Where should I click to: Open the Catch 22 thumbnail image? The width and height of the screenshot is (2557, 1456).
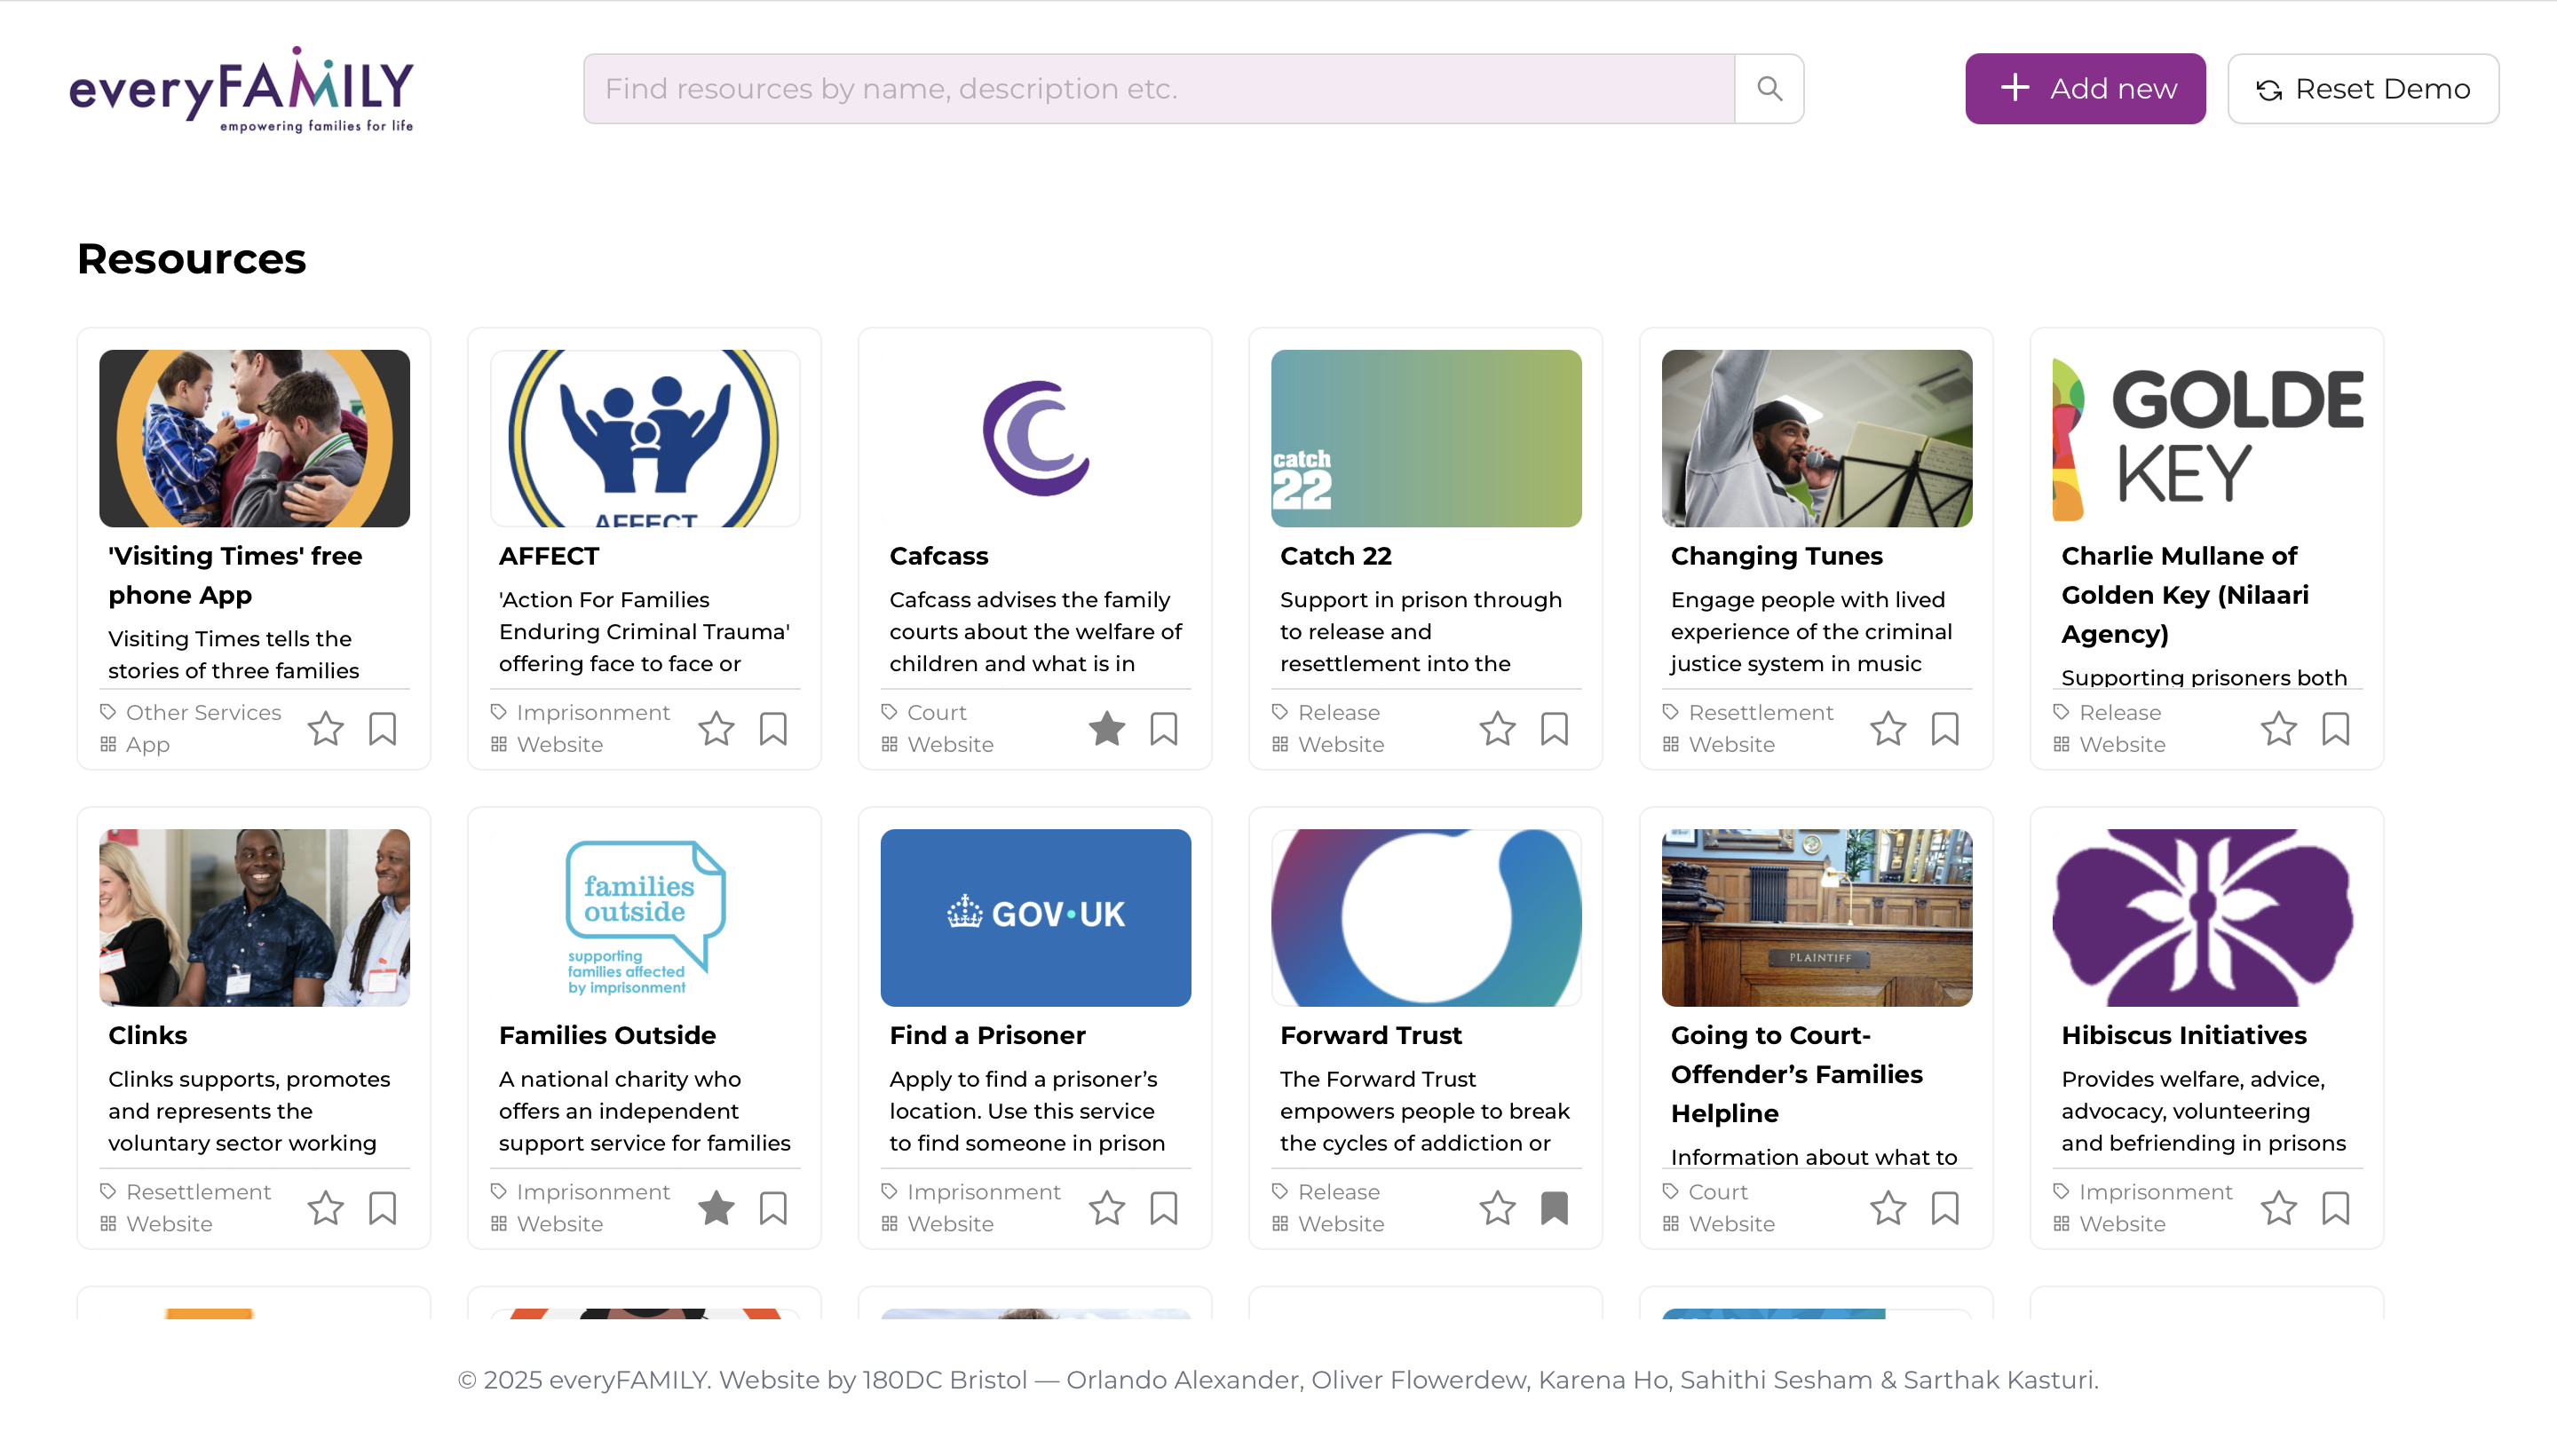click(1426, 438)
